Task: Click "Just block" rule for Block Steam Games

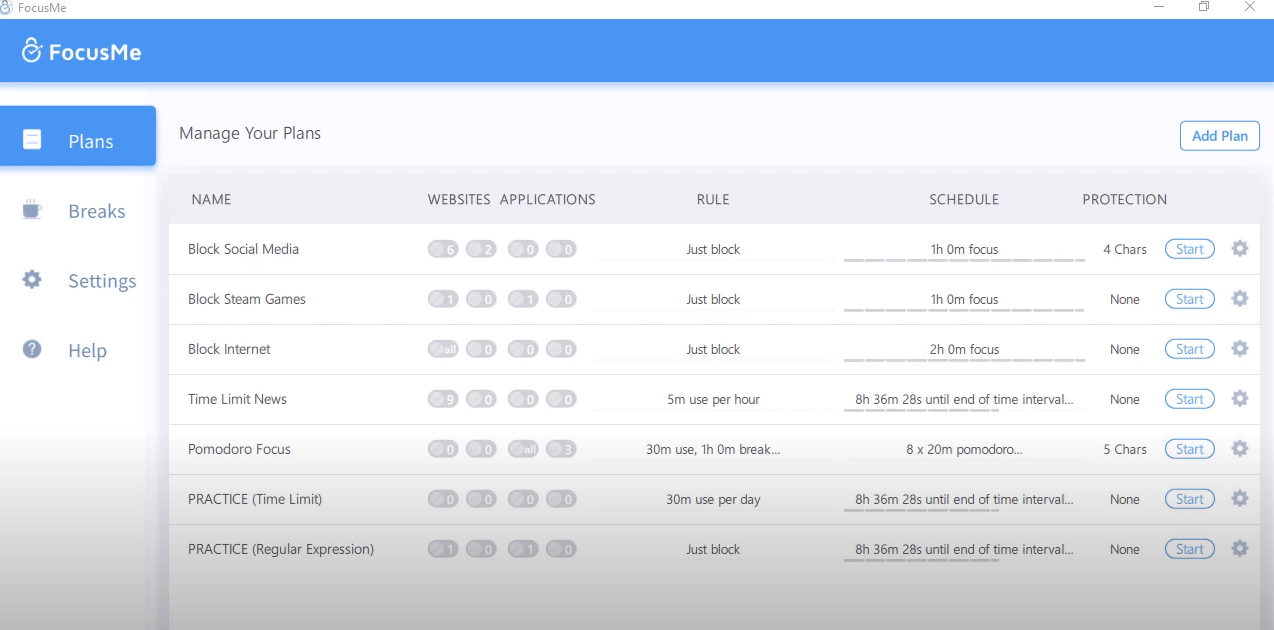Action: pos(713,299)
